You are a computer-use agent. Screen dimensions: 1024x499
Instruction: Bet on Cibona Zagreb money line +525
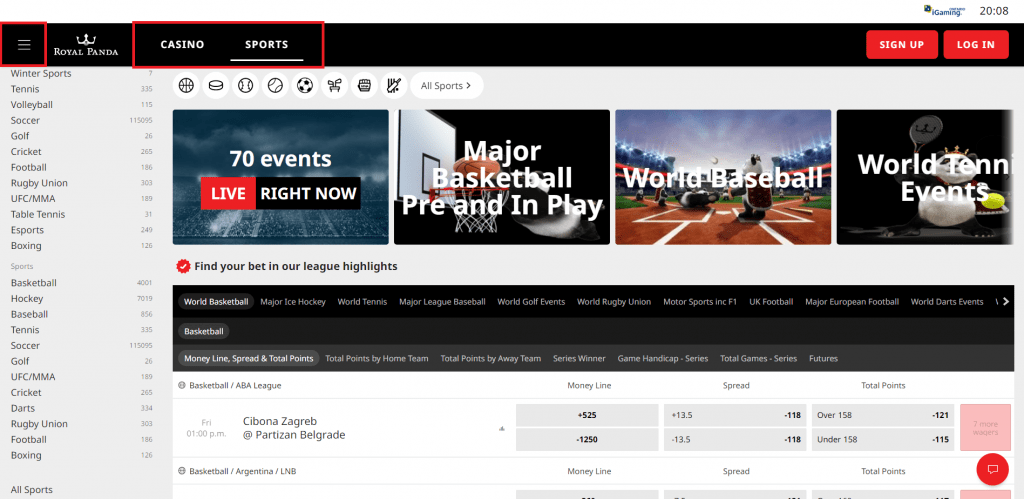(x=587, y=415)
